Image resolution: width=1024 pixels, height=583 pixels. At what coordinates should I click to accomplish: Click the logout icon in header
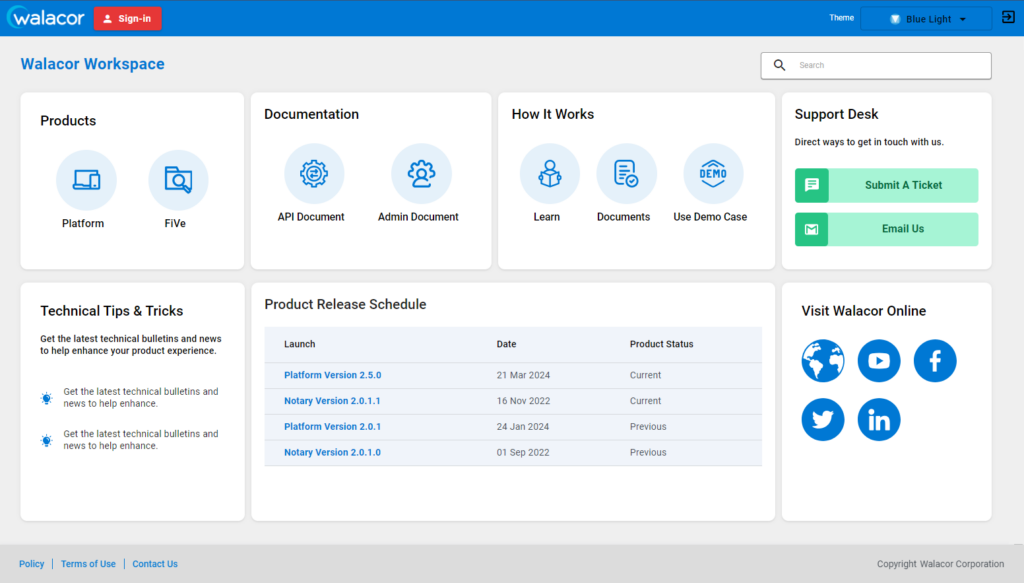click(x=1007, y=18)
